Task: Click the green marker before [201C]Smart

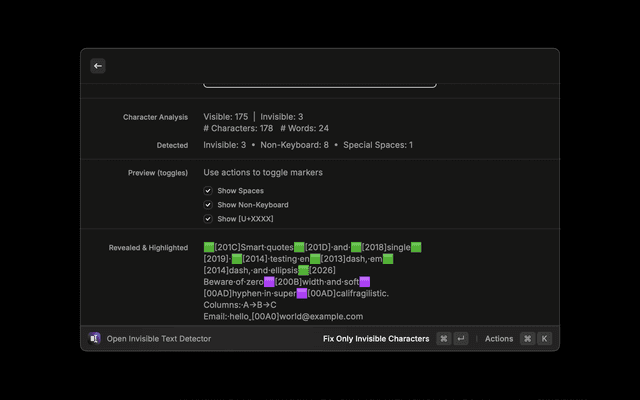Action: [209, 247]
